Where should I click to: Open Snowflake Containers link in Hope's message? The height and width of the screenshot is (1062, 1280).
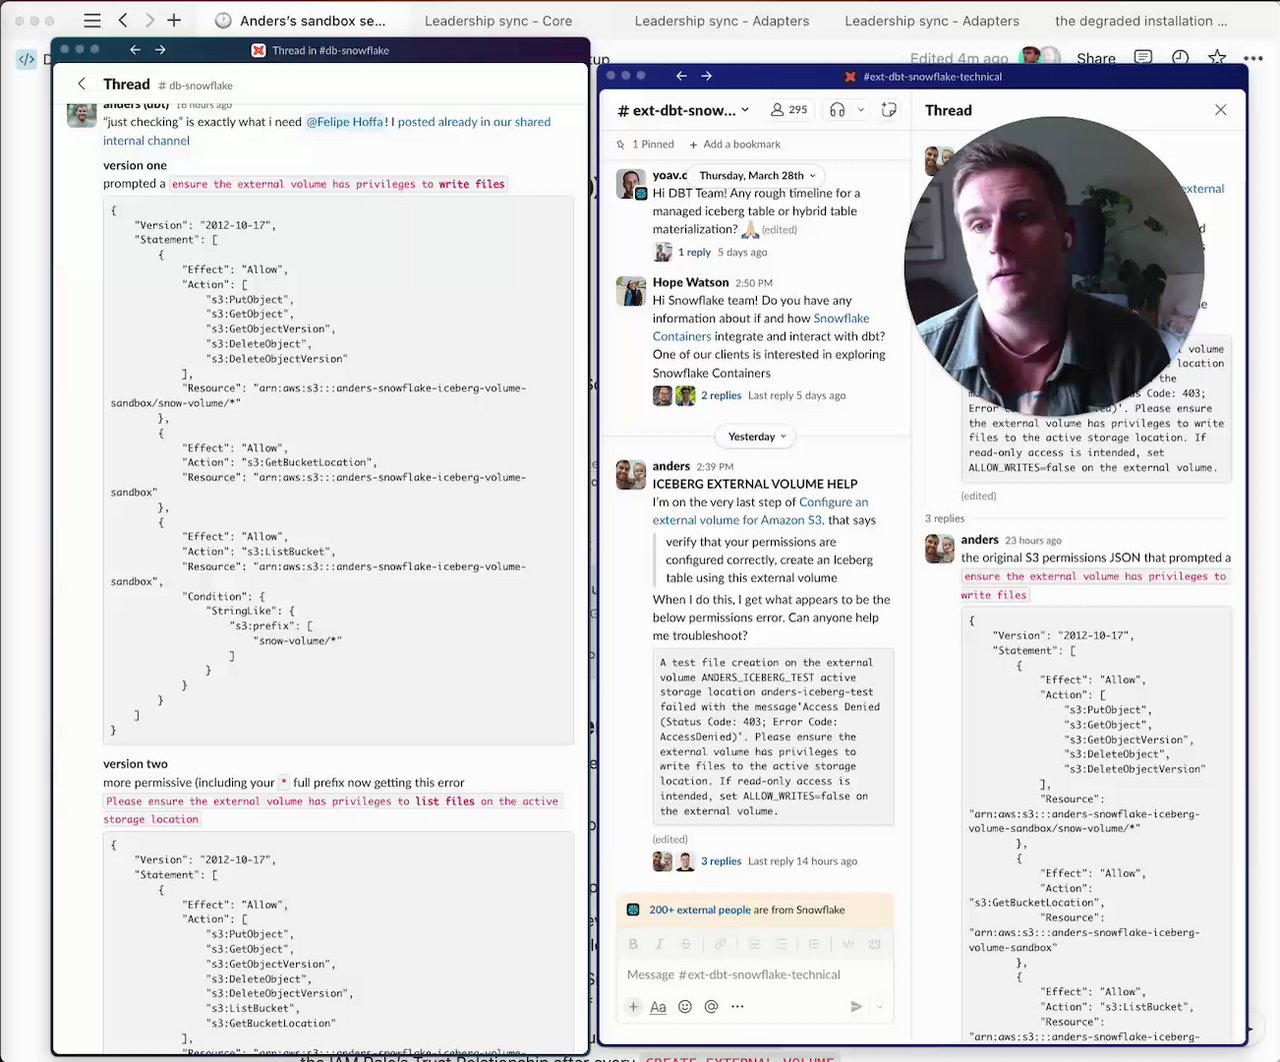pos(761,327)
